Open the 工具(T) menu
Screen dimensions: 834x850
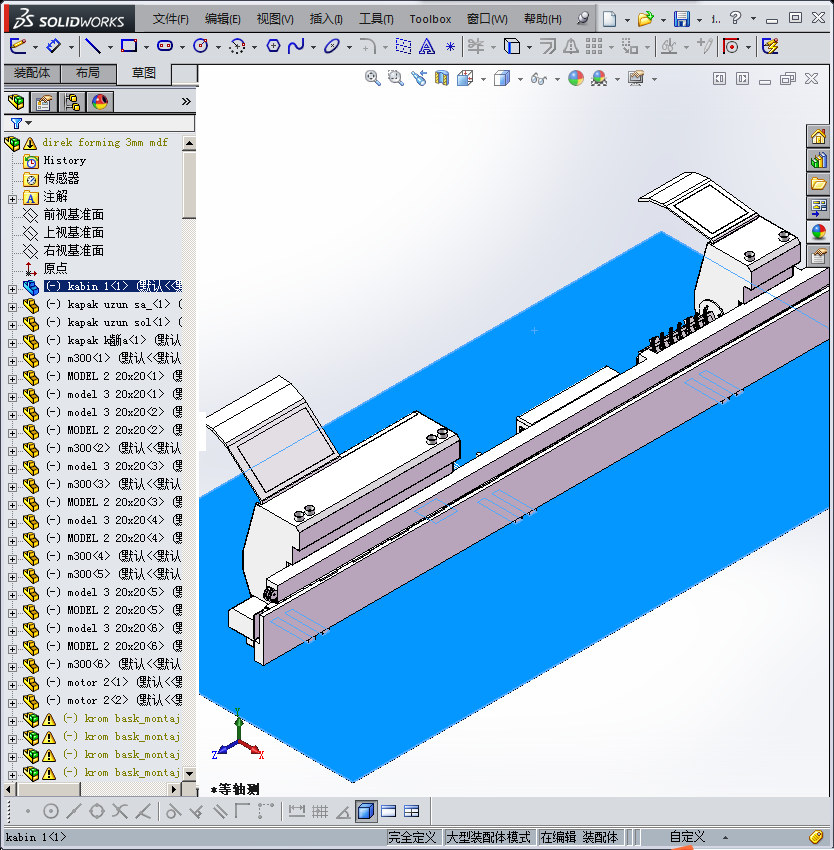[x=376, y=19]
